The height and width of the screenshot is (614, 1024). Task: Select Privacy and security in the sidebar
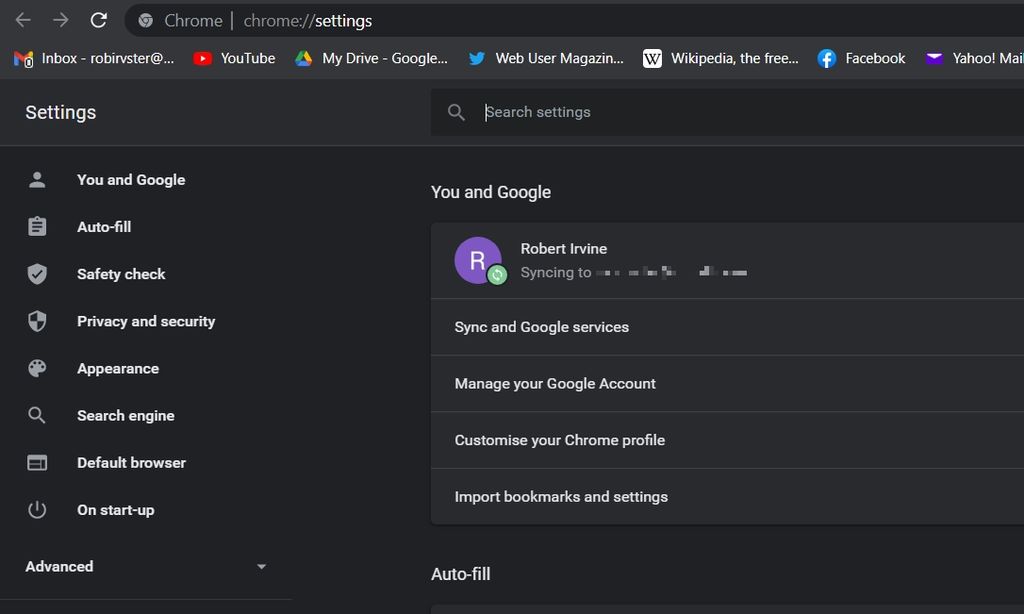[x=146, y=321]
